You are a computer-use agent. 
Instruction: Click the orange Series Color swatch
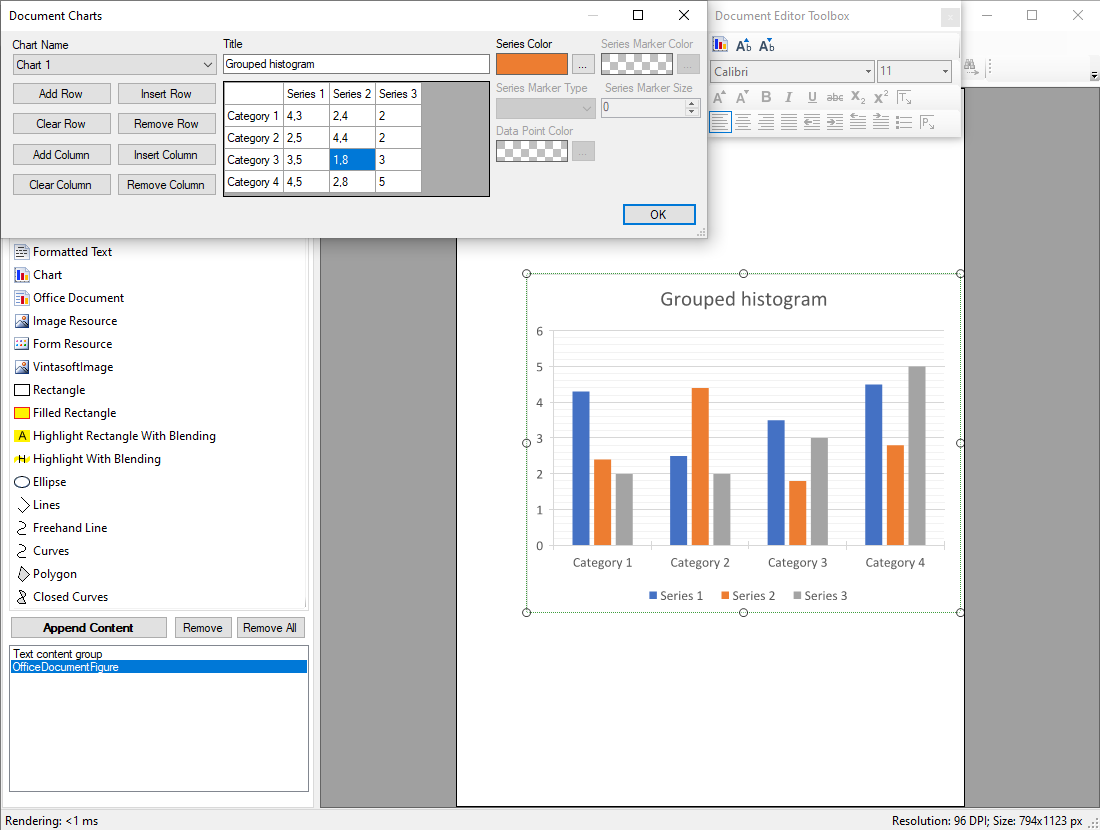tap(532, 64)
